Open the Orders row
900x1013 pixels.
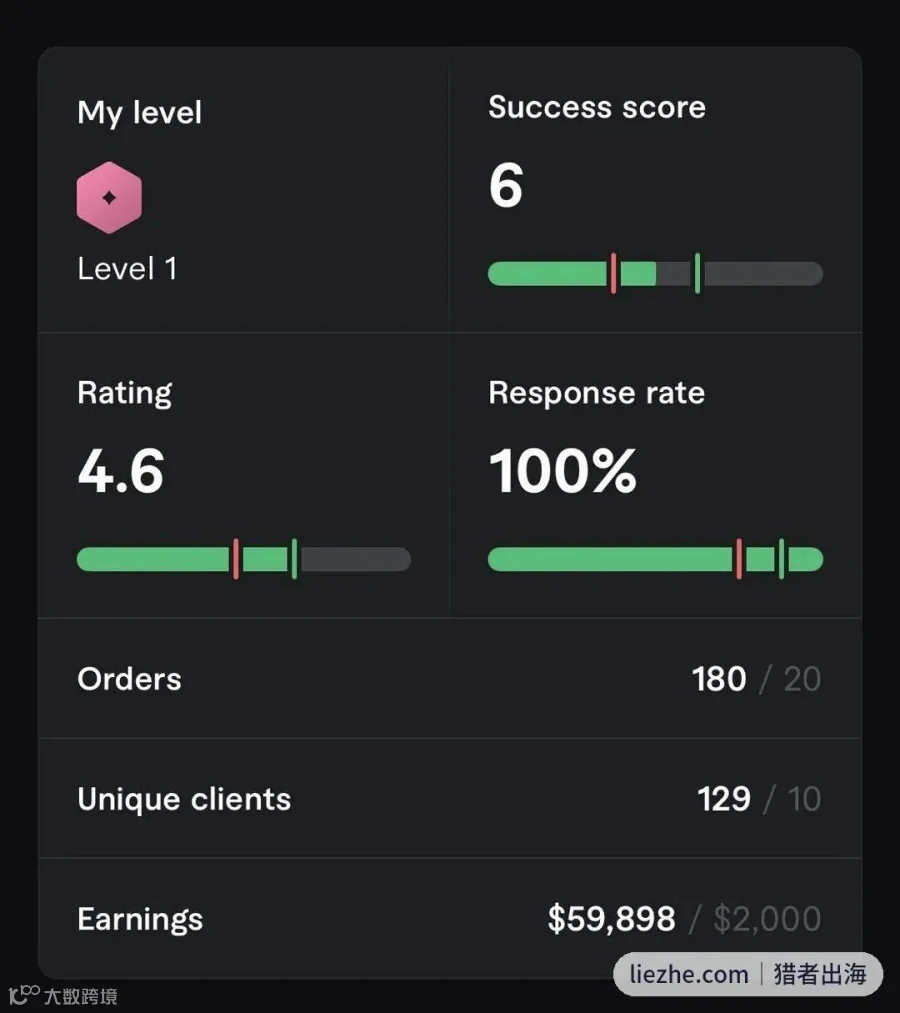(450, 678)
